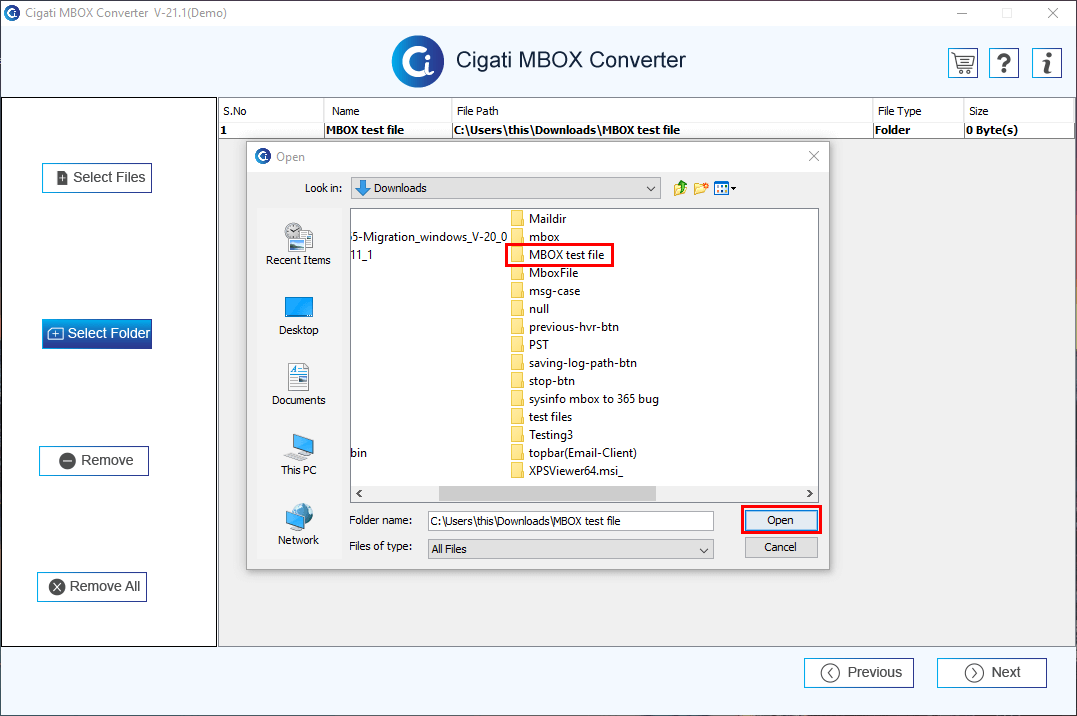Expand the Look in Downloads dropdown
Screen dimensions: 1077x716
pos(506,188)
